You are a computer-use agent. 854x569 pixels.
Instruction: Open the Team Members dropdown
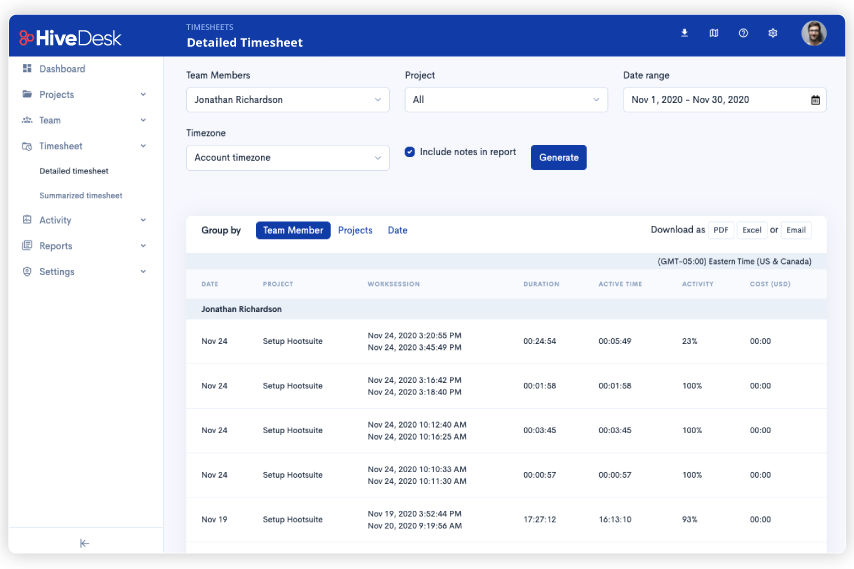[288, 100]
